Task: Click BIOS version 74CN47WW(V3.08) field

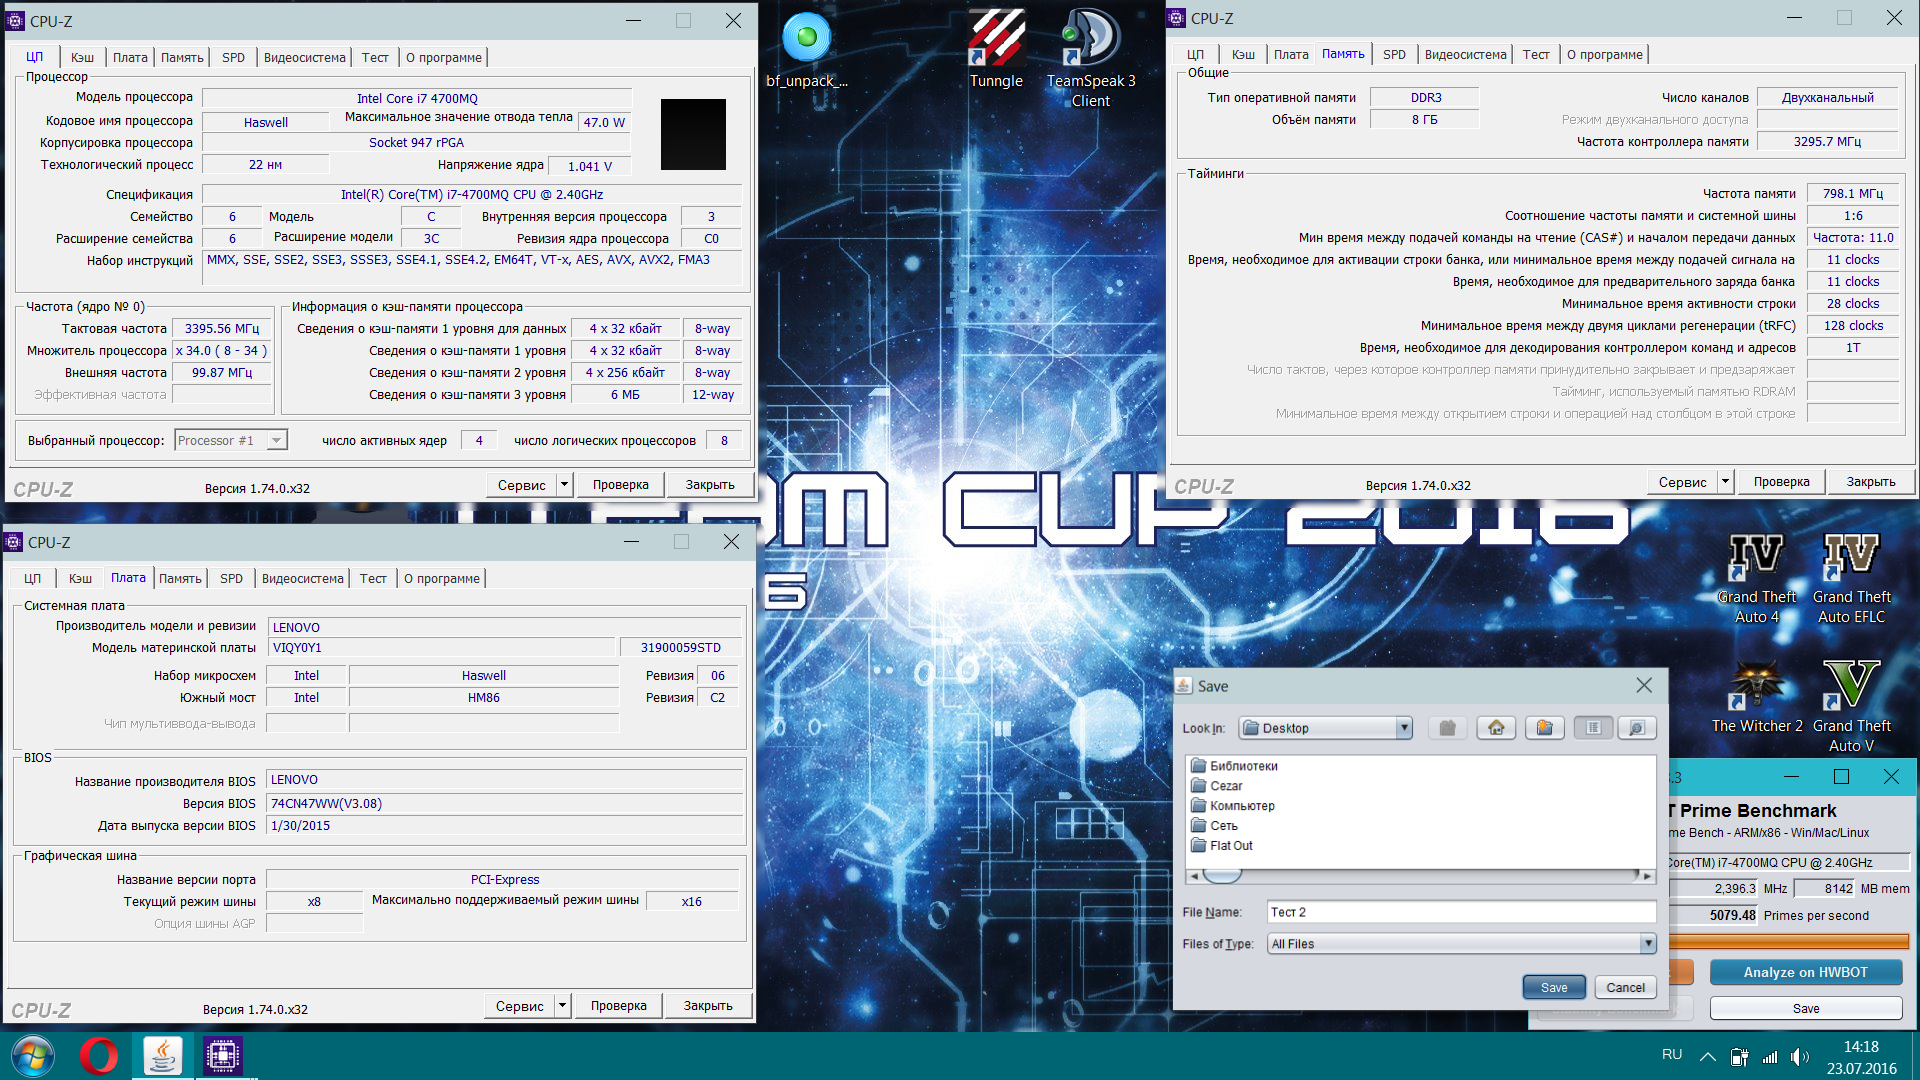Action: point(505,804)
